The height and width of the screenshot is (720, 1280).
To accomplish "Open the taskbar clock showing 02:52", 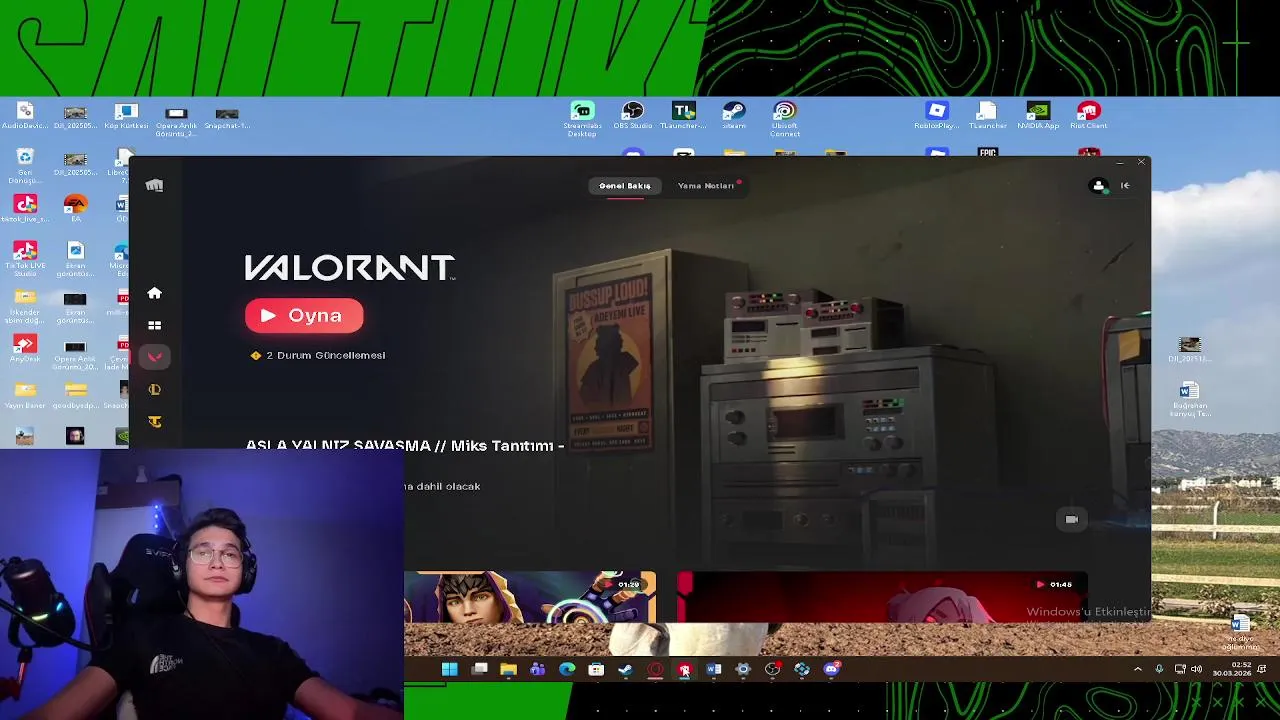I will [x=1233, y=669].
